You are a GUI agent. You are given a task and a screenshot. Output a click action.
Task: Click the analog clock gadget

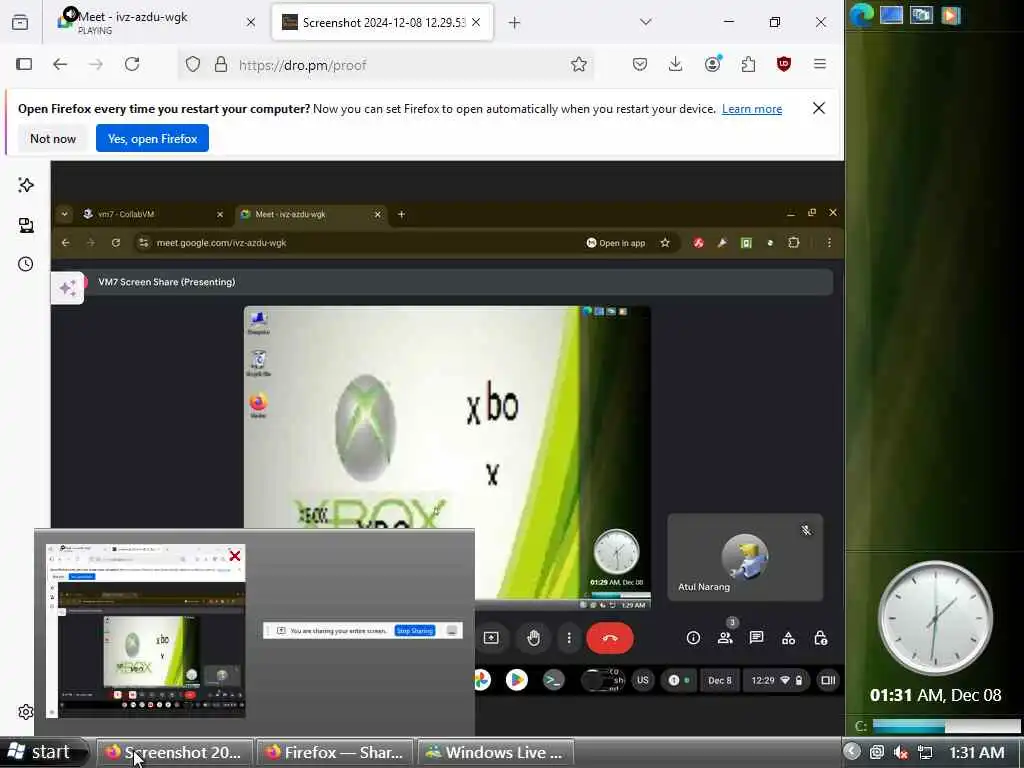(936, 619)
